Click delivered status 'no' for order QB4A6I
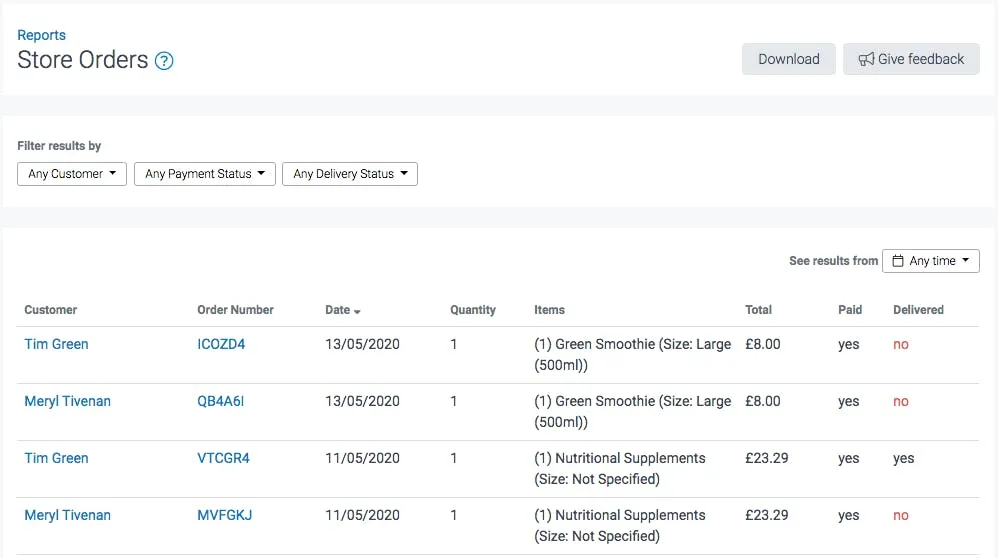998x558 pixels. (x=901, y=401)
